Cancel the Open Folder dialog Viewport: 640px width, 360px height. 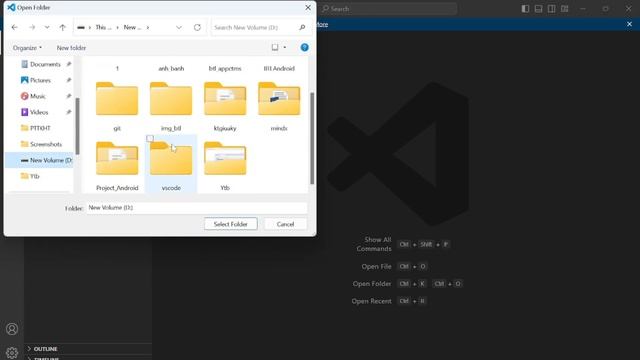(285, 224)
